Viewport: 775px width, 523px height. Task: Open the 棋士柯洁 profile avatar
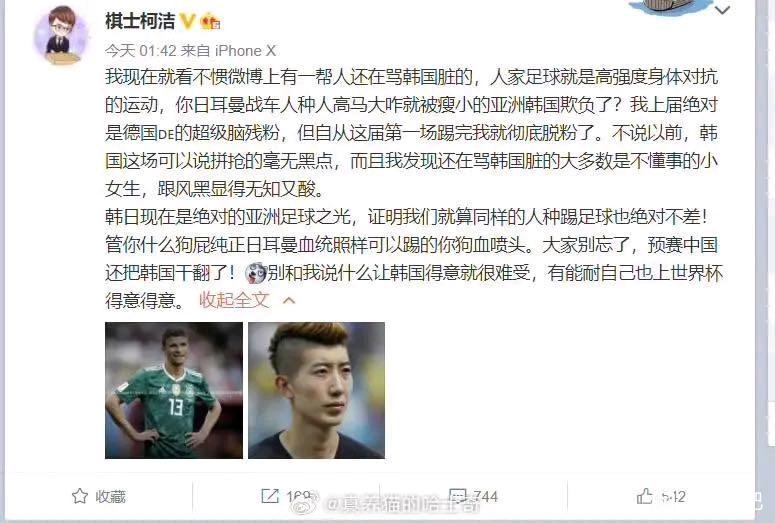tap(61, 36)
